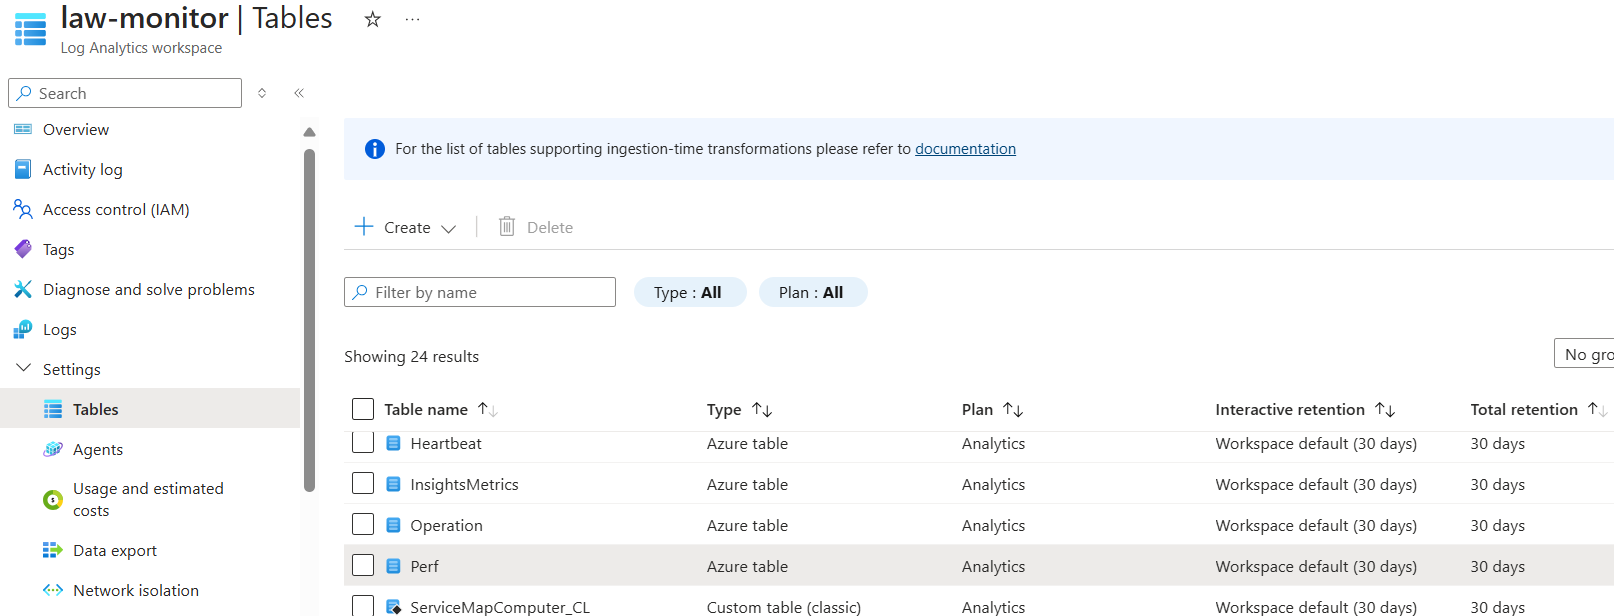Click the InsightsMetrics table icon

pyautogui.click(x=393, y=484)
